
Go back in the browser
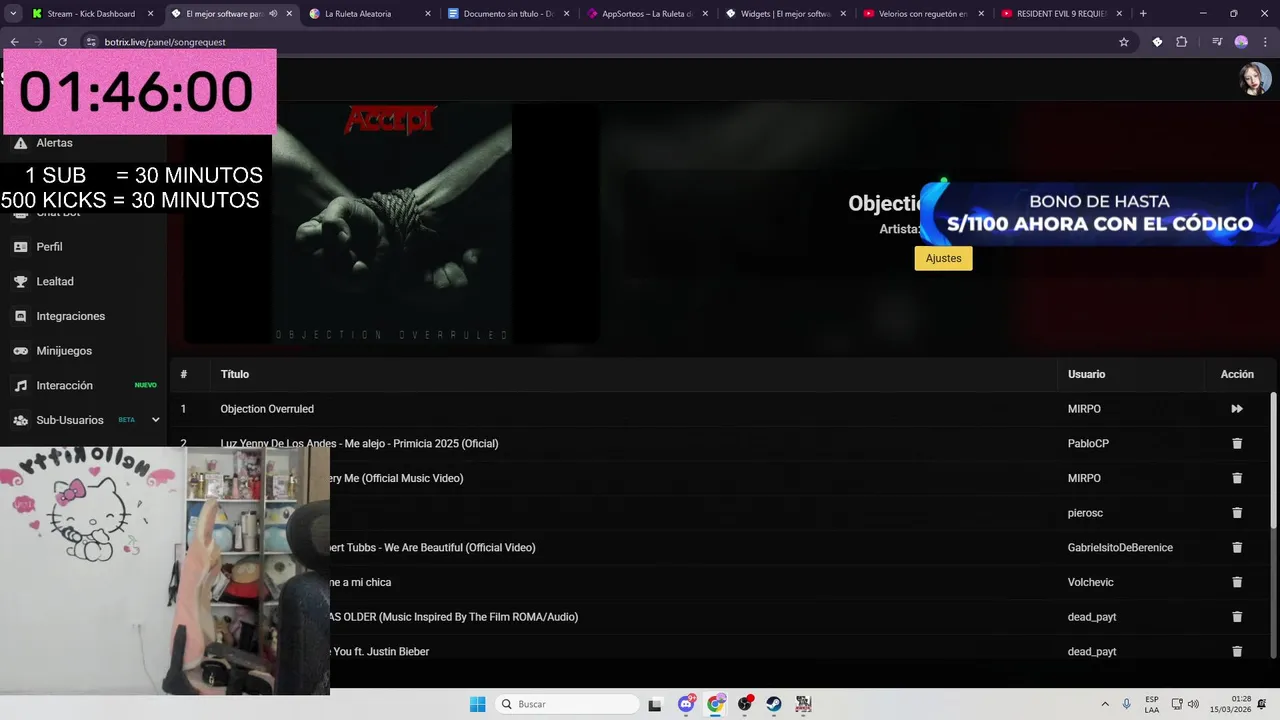click(x=14, y=42)
